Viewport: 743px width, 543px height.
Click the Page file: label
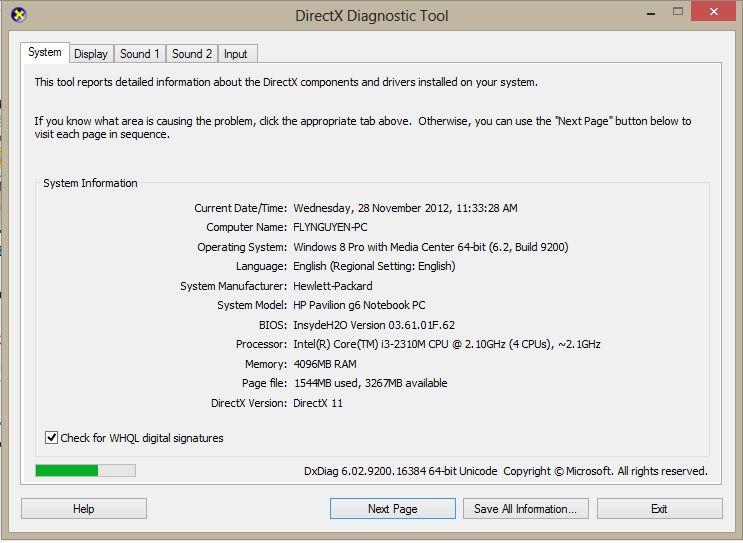pos(264,383)
